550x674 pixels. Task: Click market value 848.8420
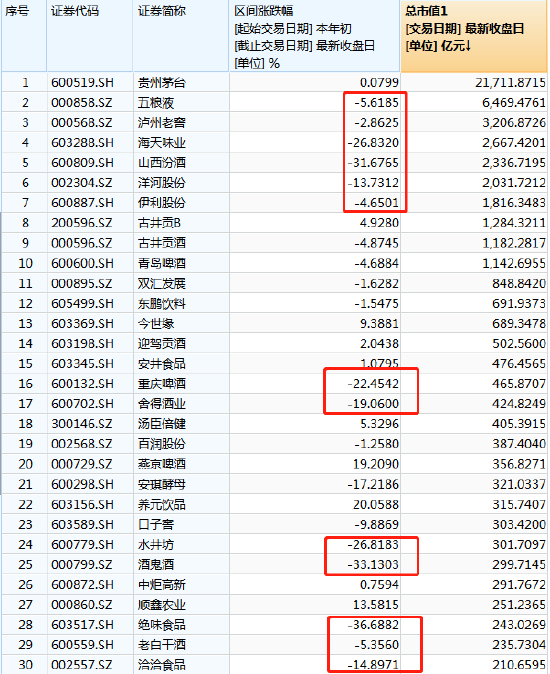click(x=519, y=284)
